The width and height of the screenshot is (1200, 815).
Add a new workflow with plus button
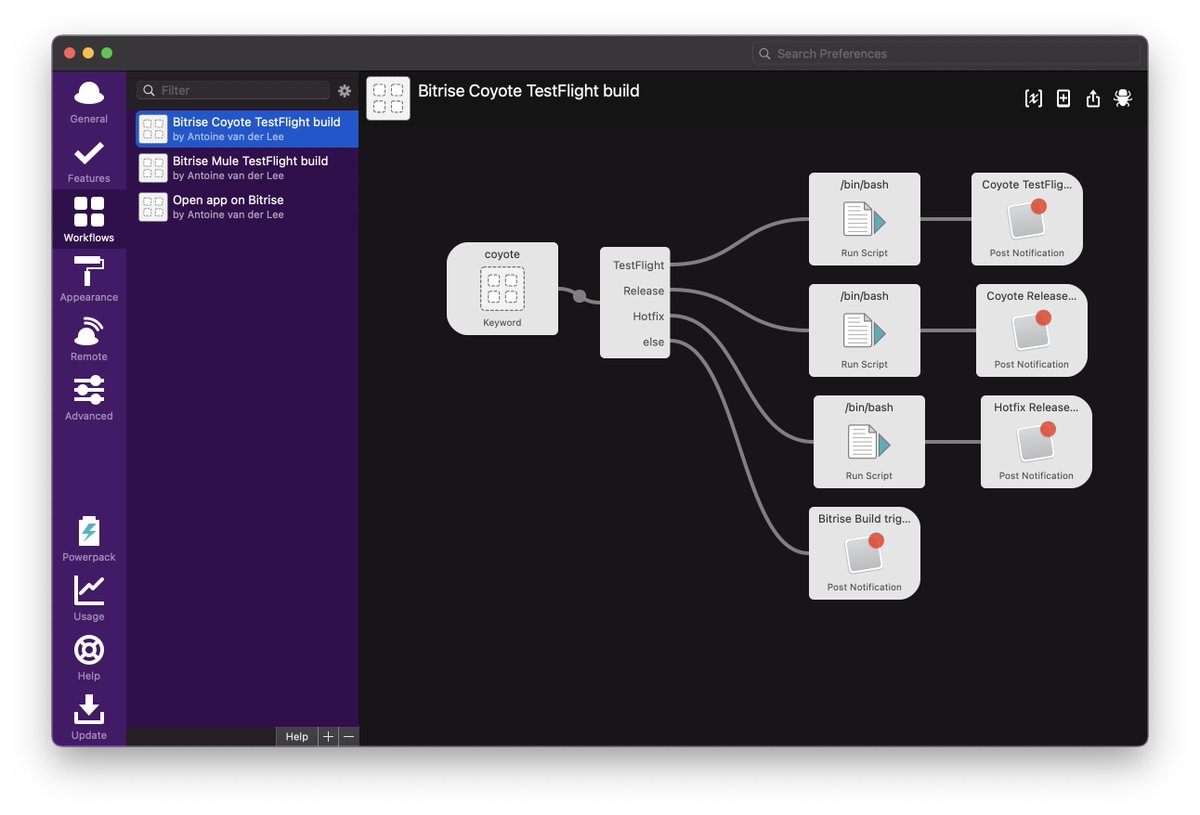pyautogui.click(x=328, y=736)
